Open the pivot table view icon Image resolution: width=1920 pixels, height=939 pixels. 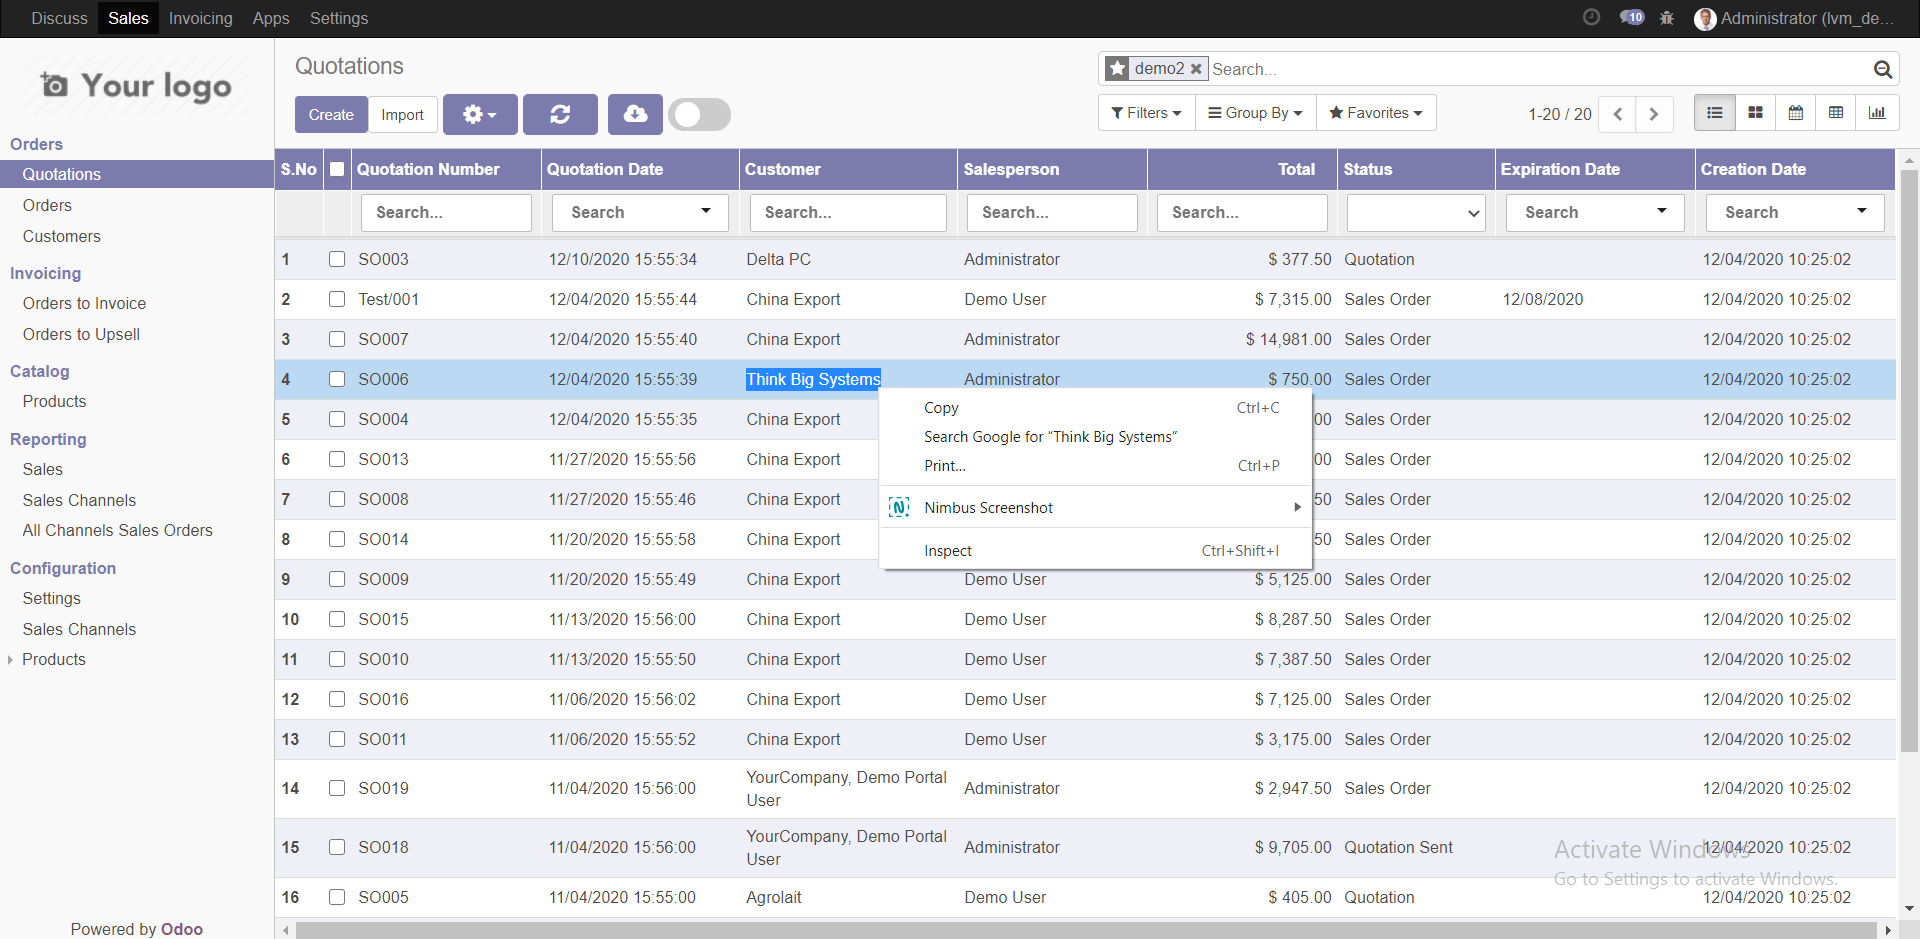(x=1836, y=113)
